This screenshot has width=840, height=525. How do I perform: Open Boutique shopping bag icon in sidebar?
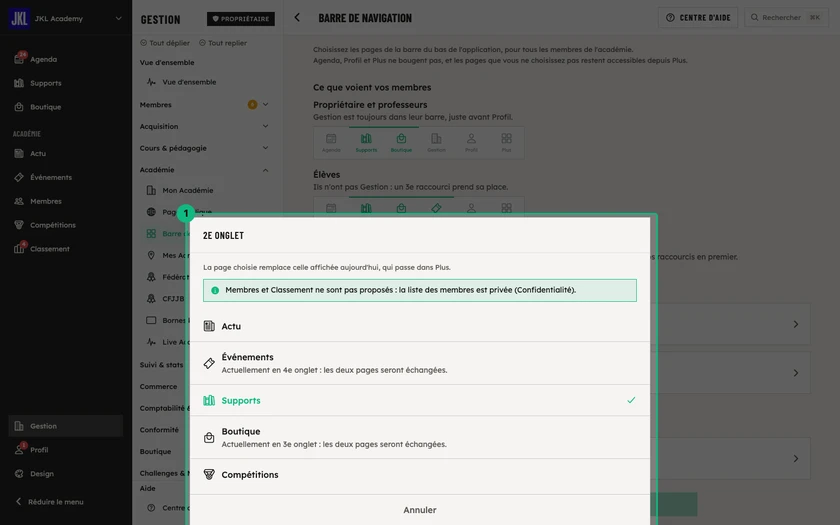(x=19, y=107)
